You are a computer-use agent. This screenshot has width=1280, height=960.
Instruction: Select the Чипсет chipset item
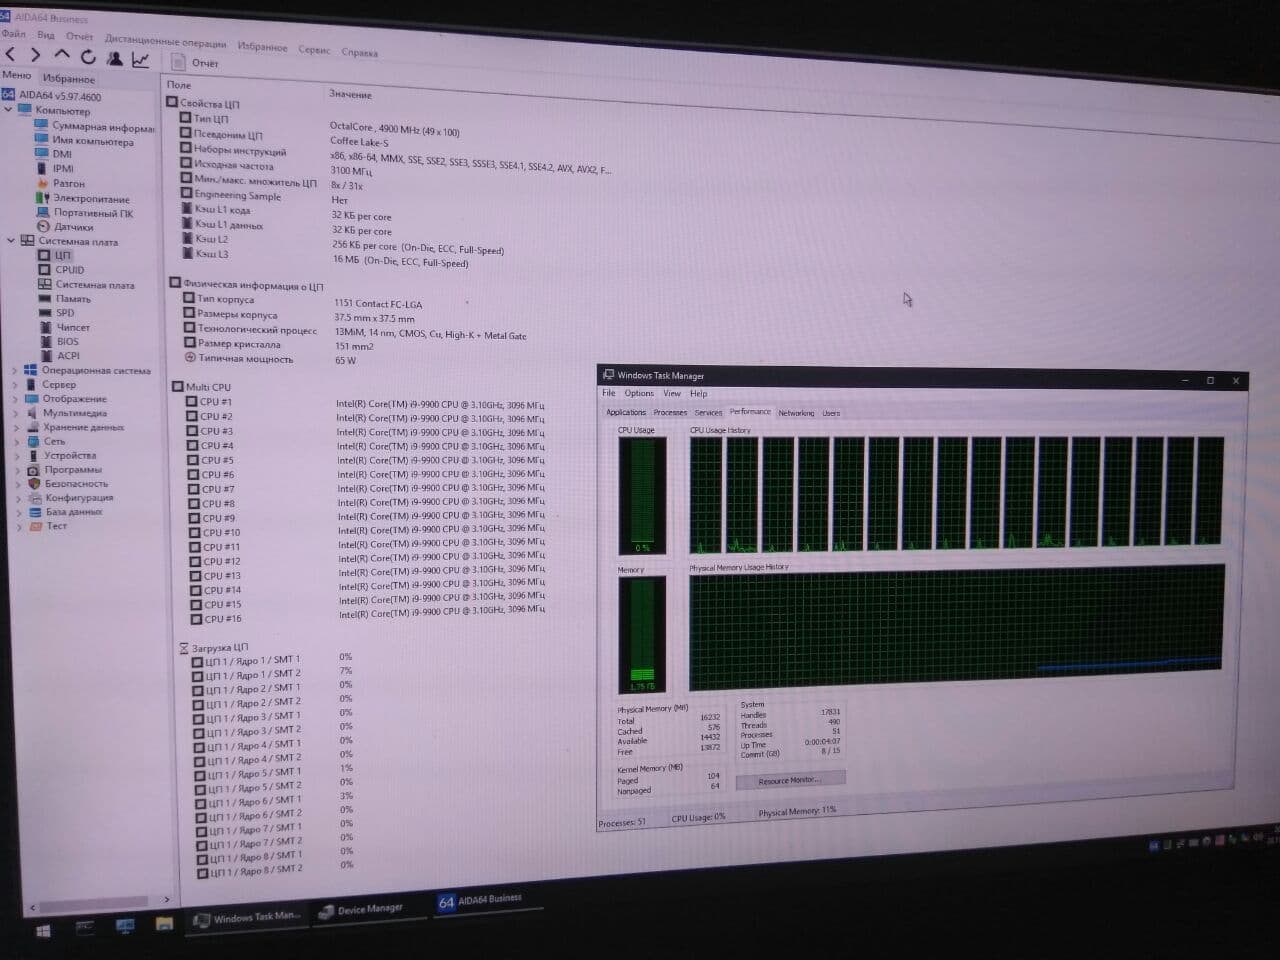coord(73,327)
